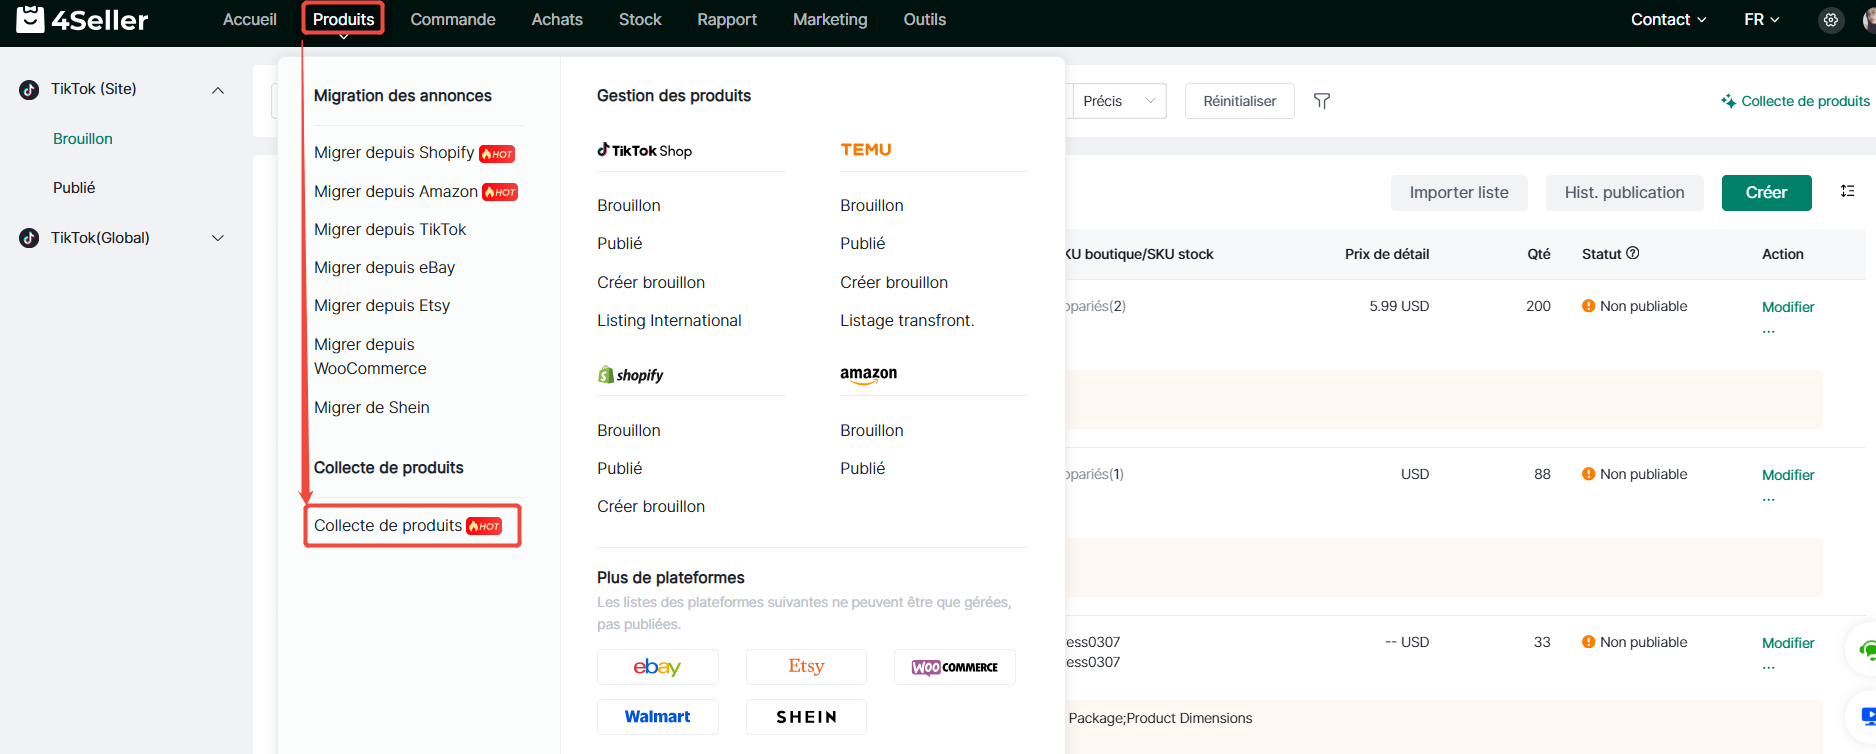Open the FR language dropdown
Viewport: 1876px width, 754px height.
click(x=1762, y=19)
